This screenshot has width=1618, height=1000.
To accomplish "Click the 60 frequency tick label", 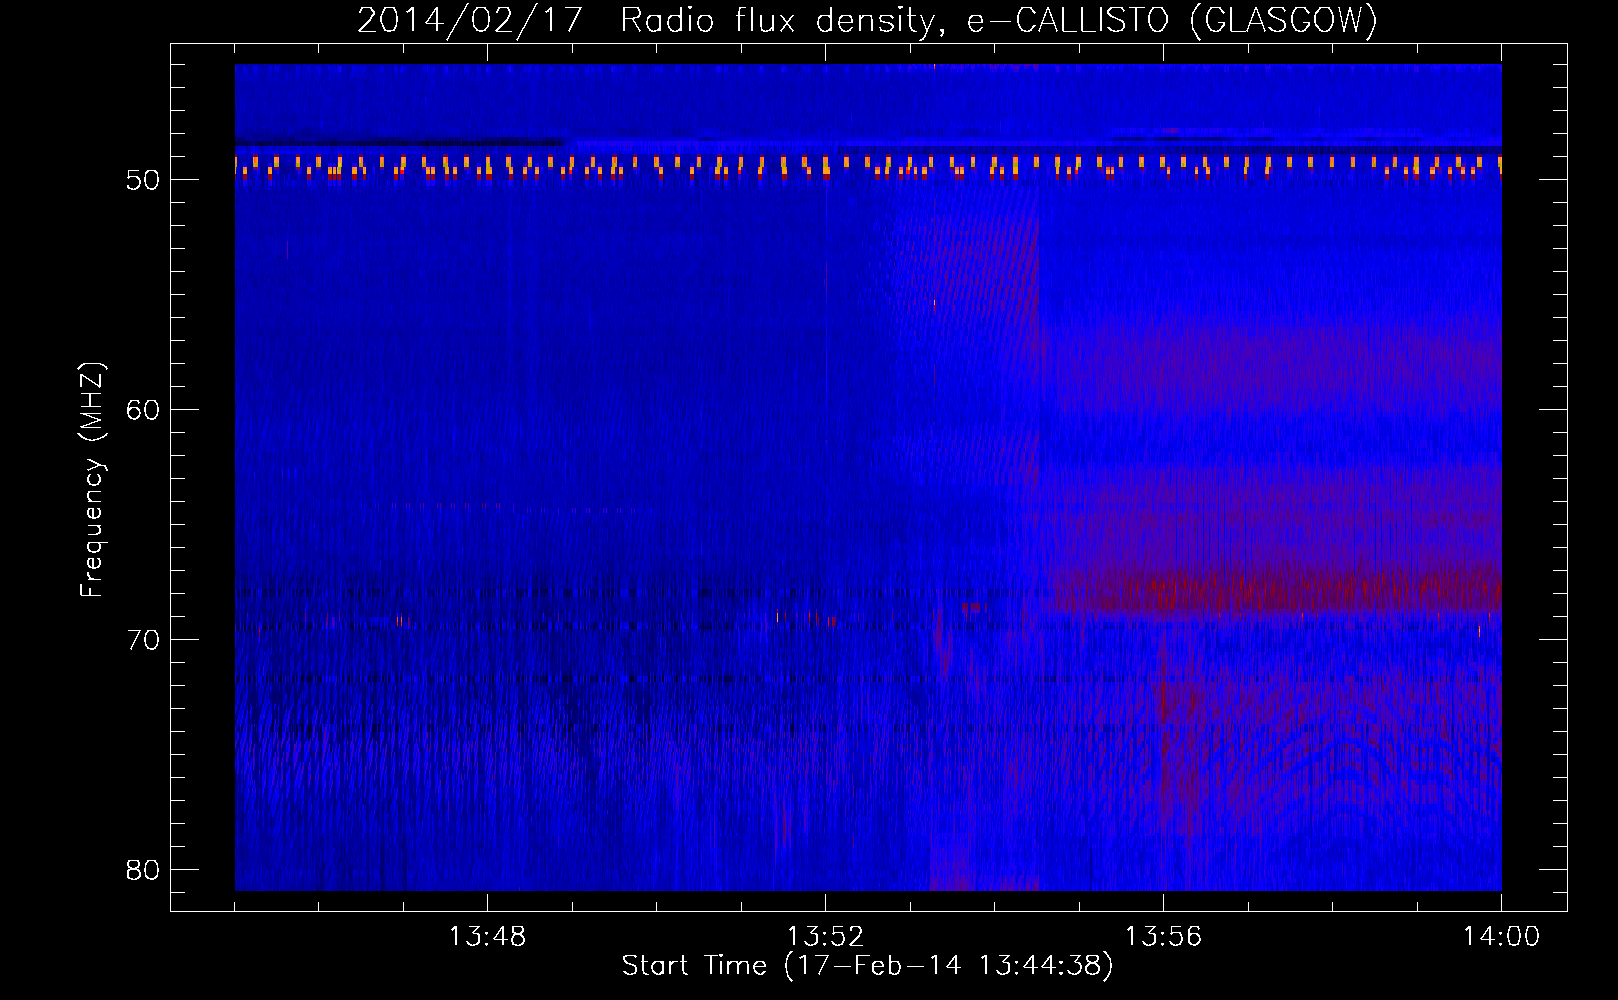I will pos(144,410).
